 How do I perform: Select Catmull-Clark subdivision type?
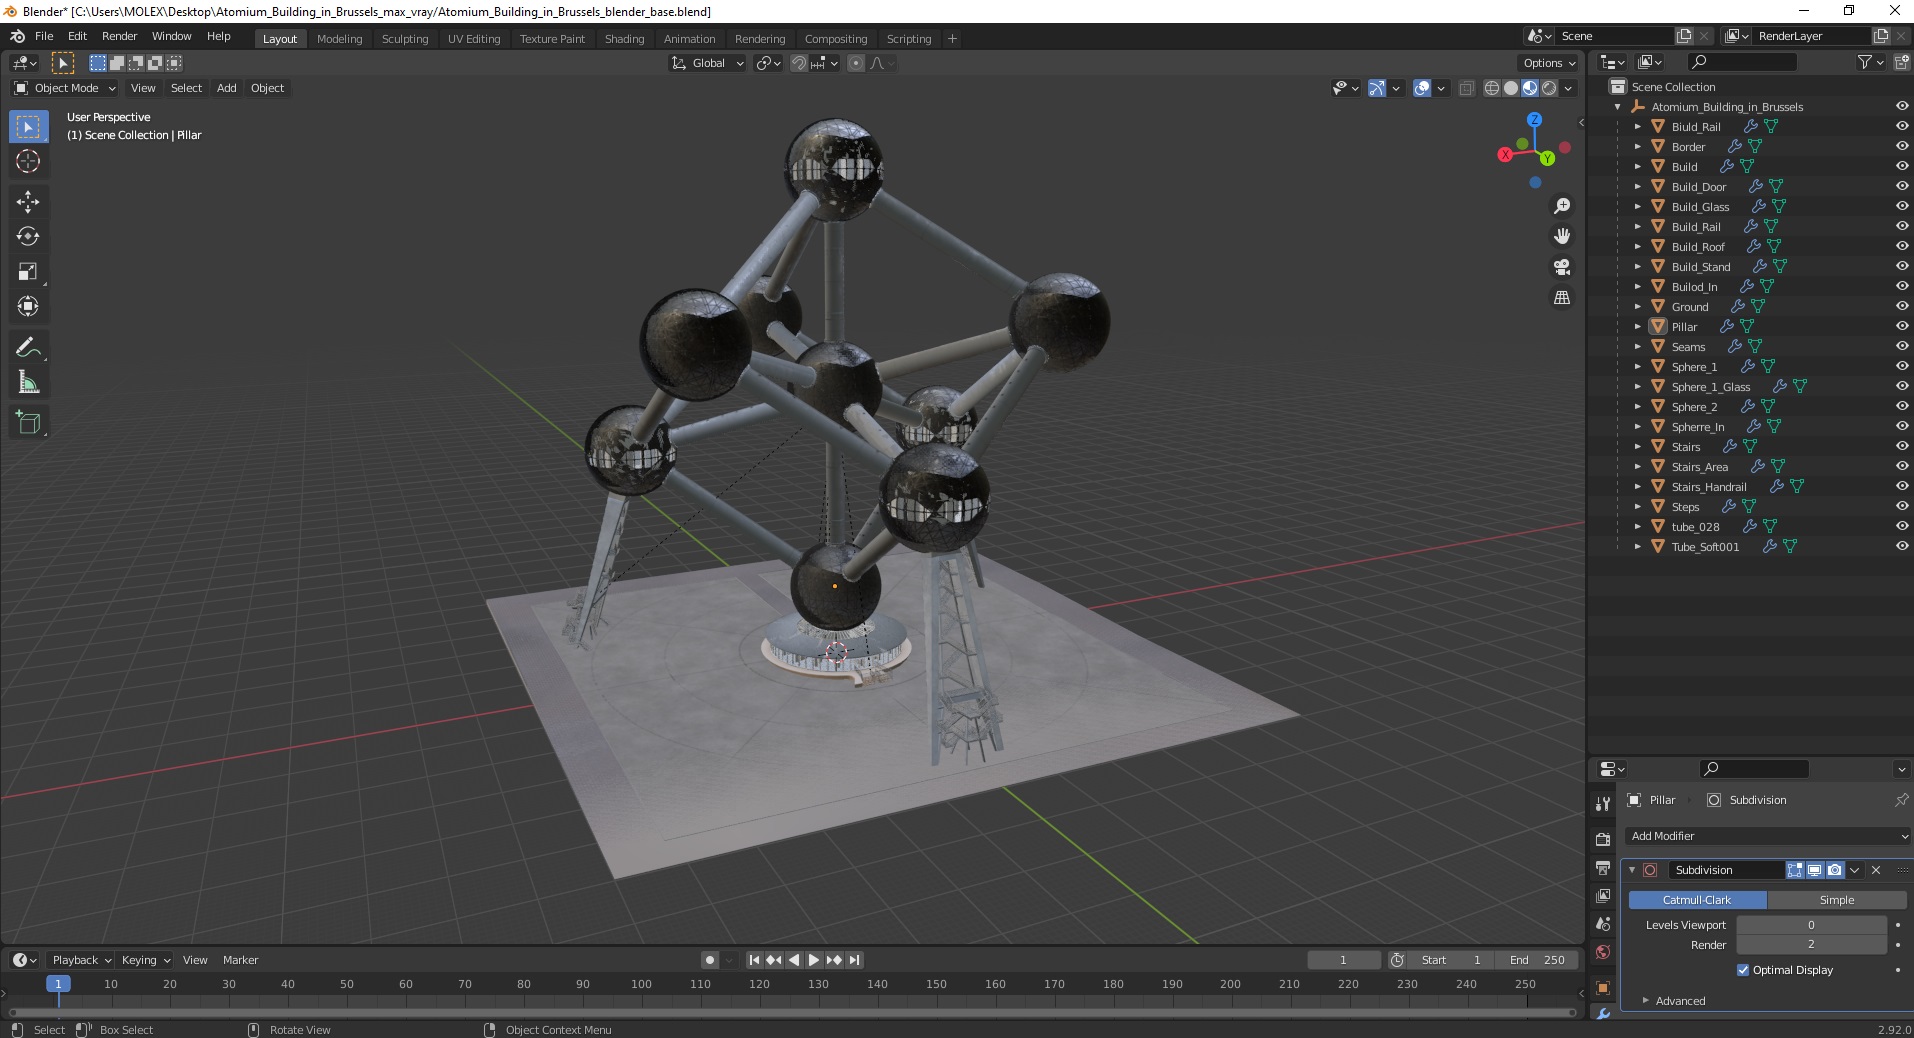[1697, 900]
